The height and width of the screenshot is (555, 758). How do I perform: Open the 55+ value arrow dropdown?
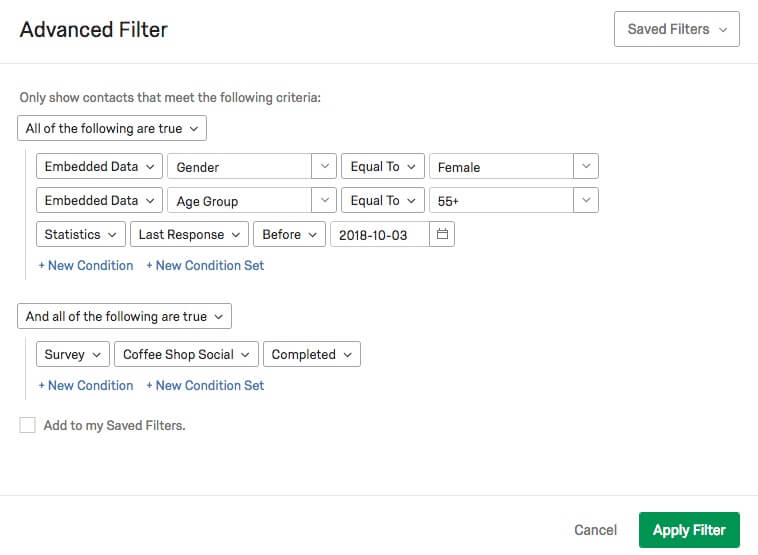click(x=586, y=200)
